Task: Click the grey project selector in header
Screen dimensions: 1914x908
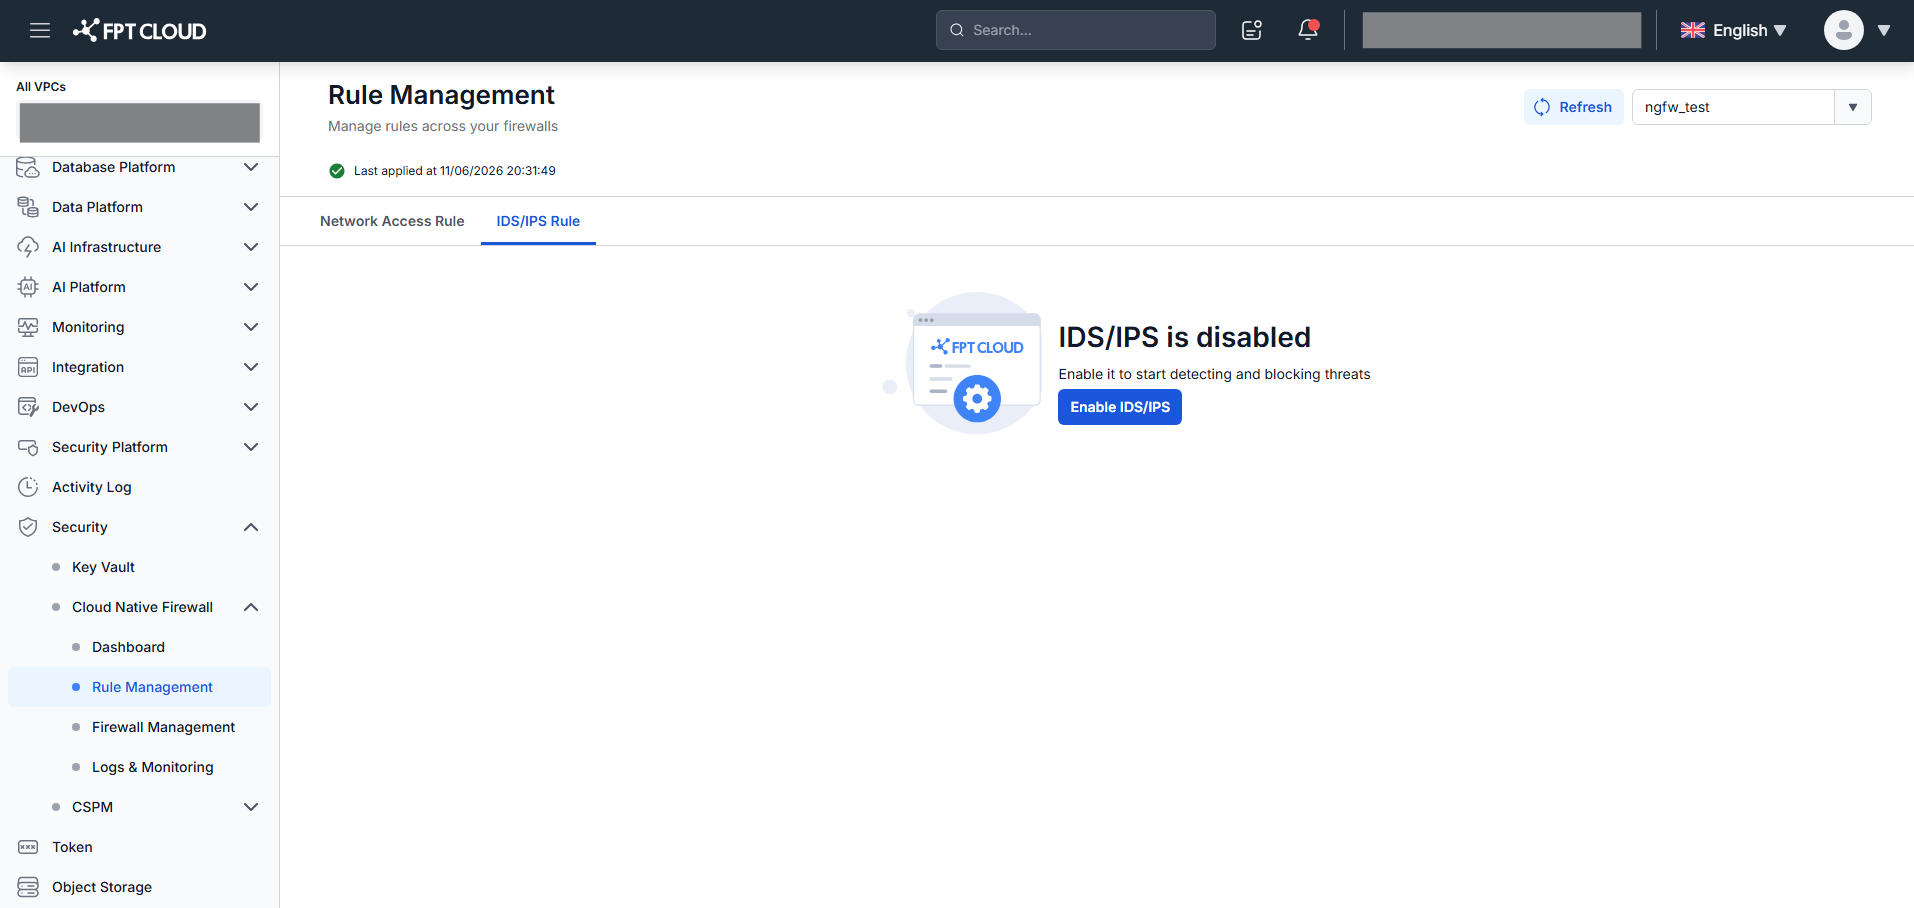Action: (1502, 30)
